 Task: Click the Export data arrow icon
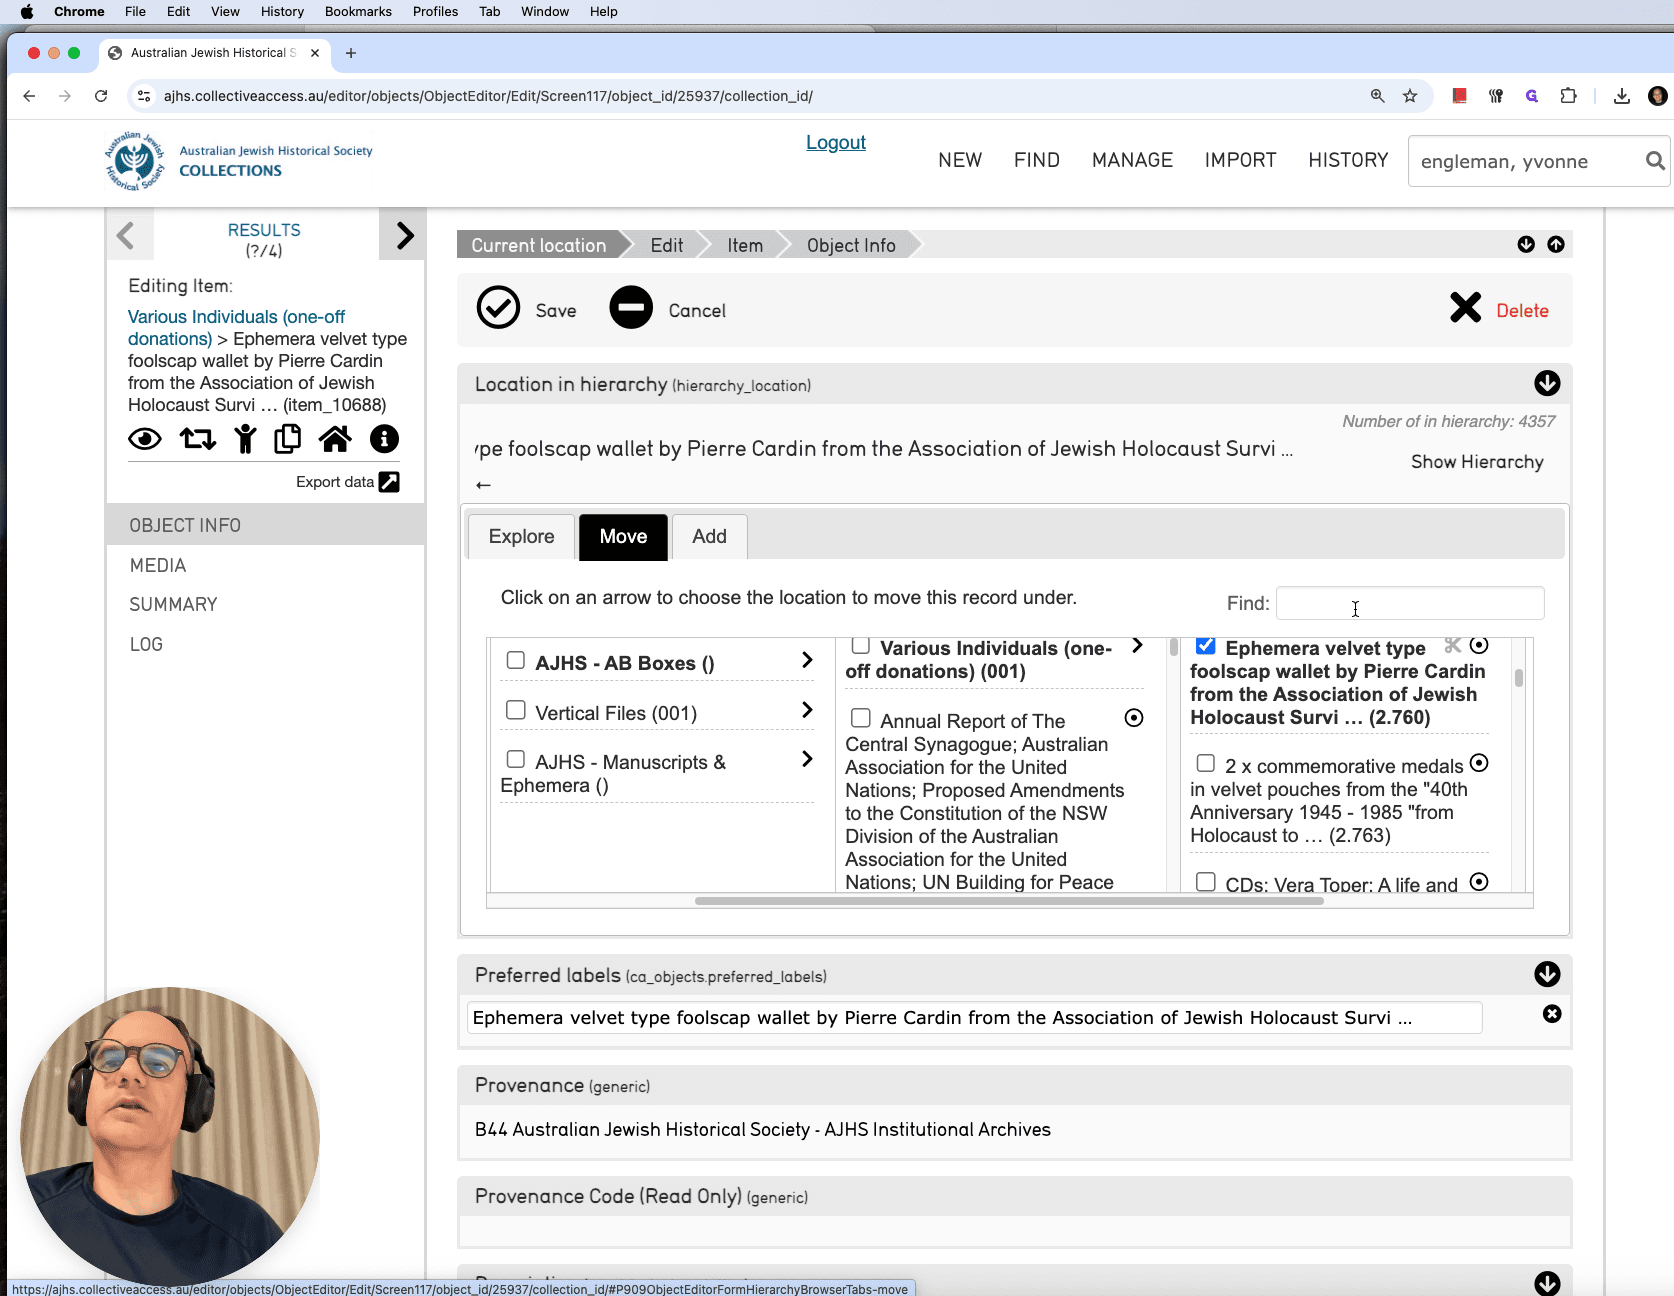click(x=389, y=482)
